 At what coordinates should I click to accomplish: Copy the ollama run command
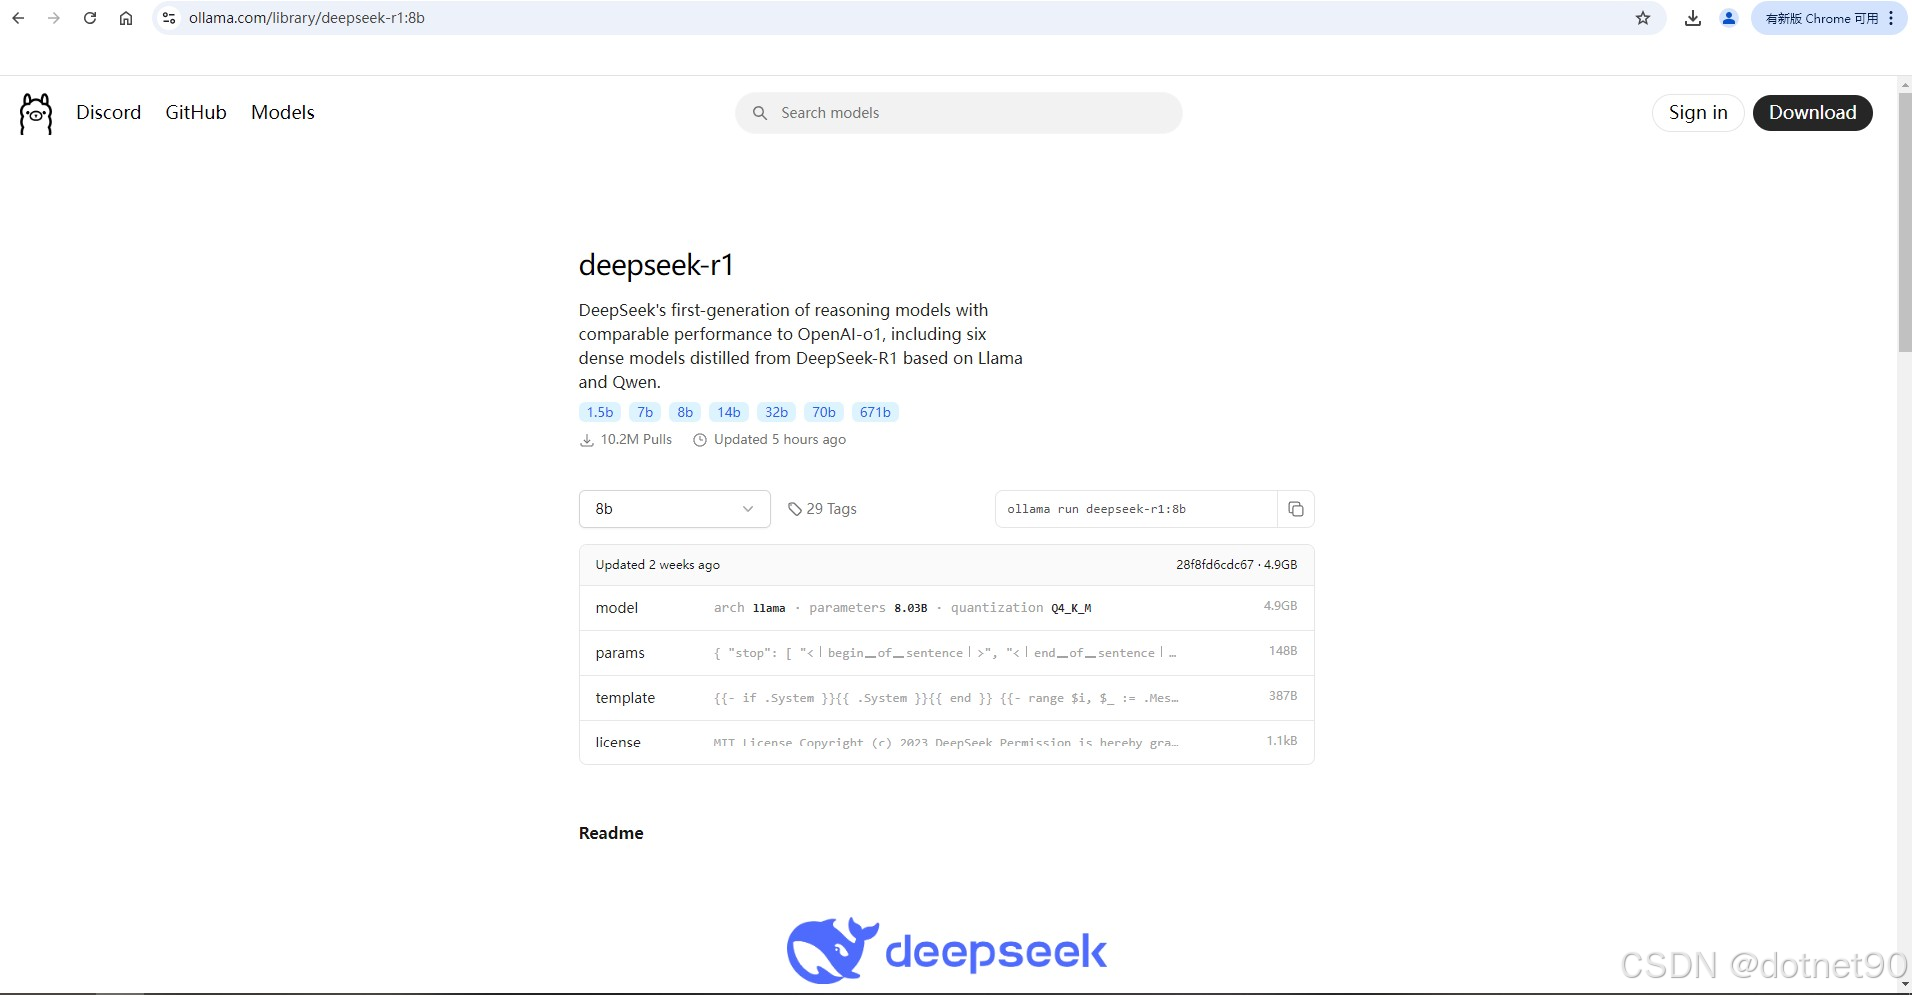(x=1296, y=509)
